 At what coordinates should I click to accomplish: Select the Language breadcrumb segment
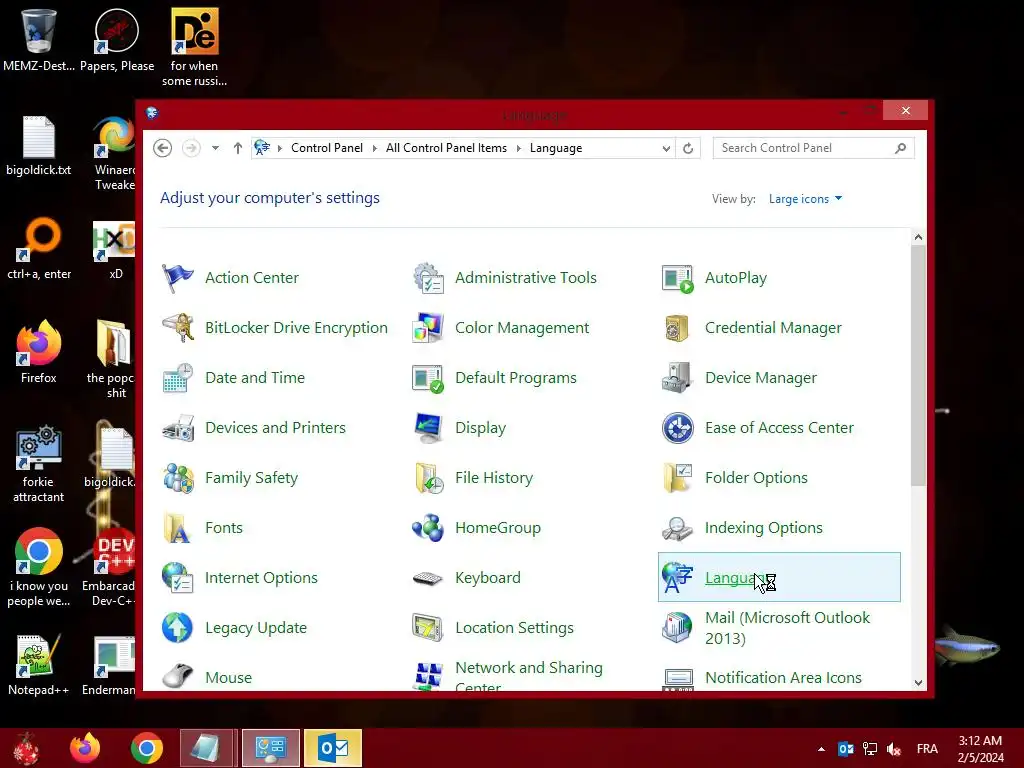[x=556, y=148]
